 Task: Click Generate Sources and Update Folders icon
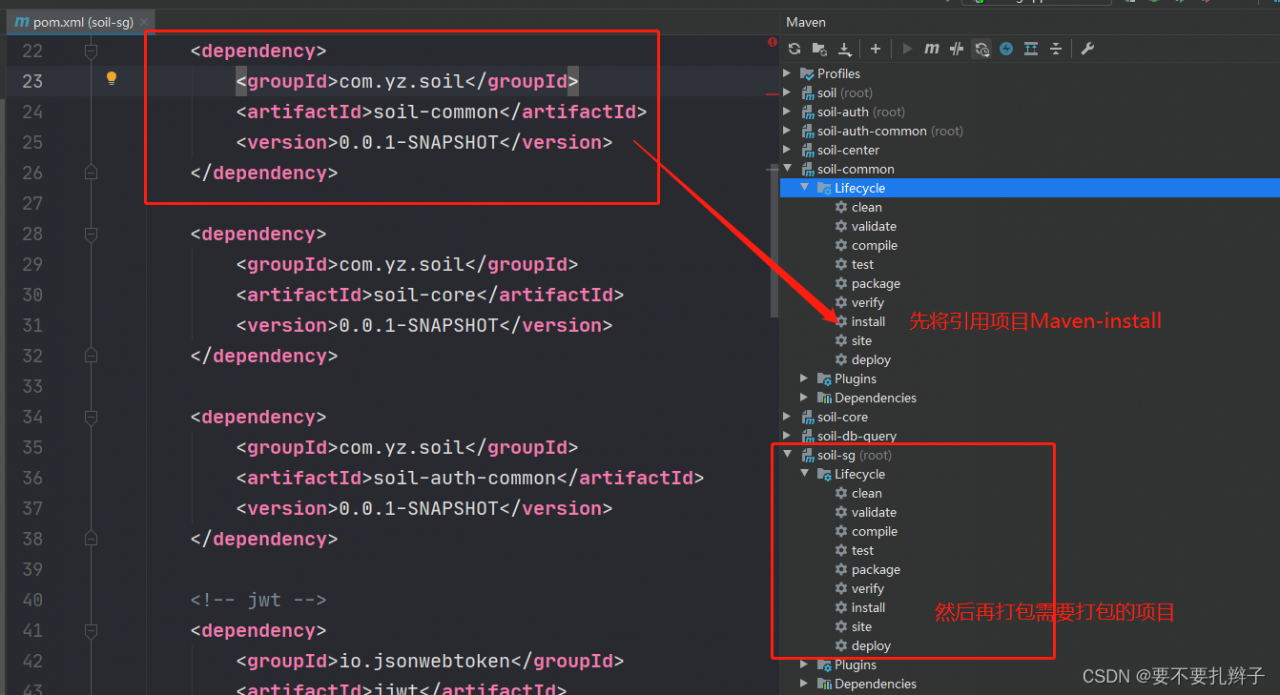[820, 49]
